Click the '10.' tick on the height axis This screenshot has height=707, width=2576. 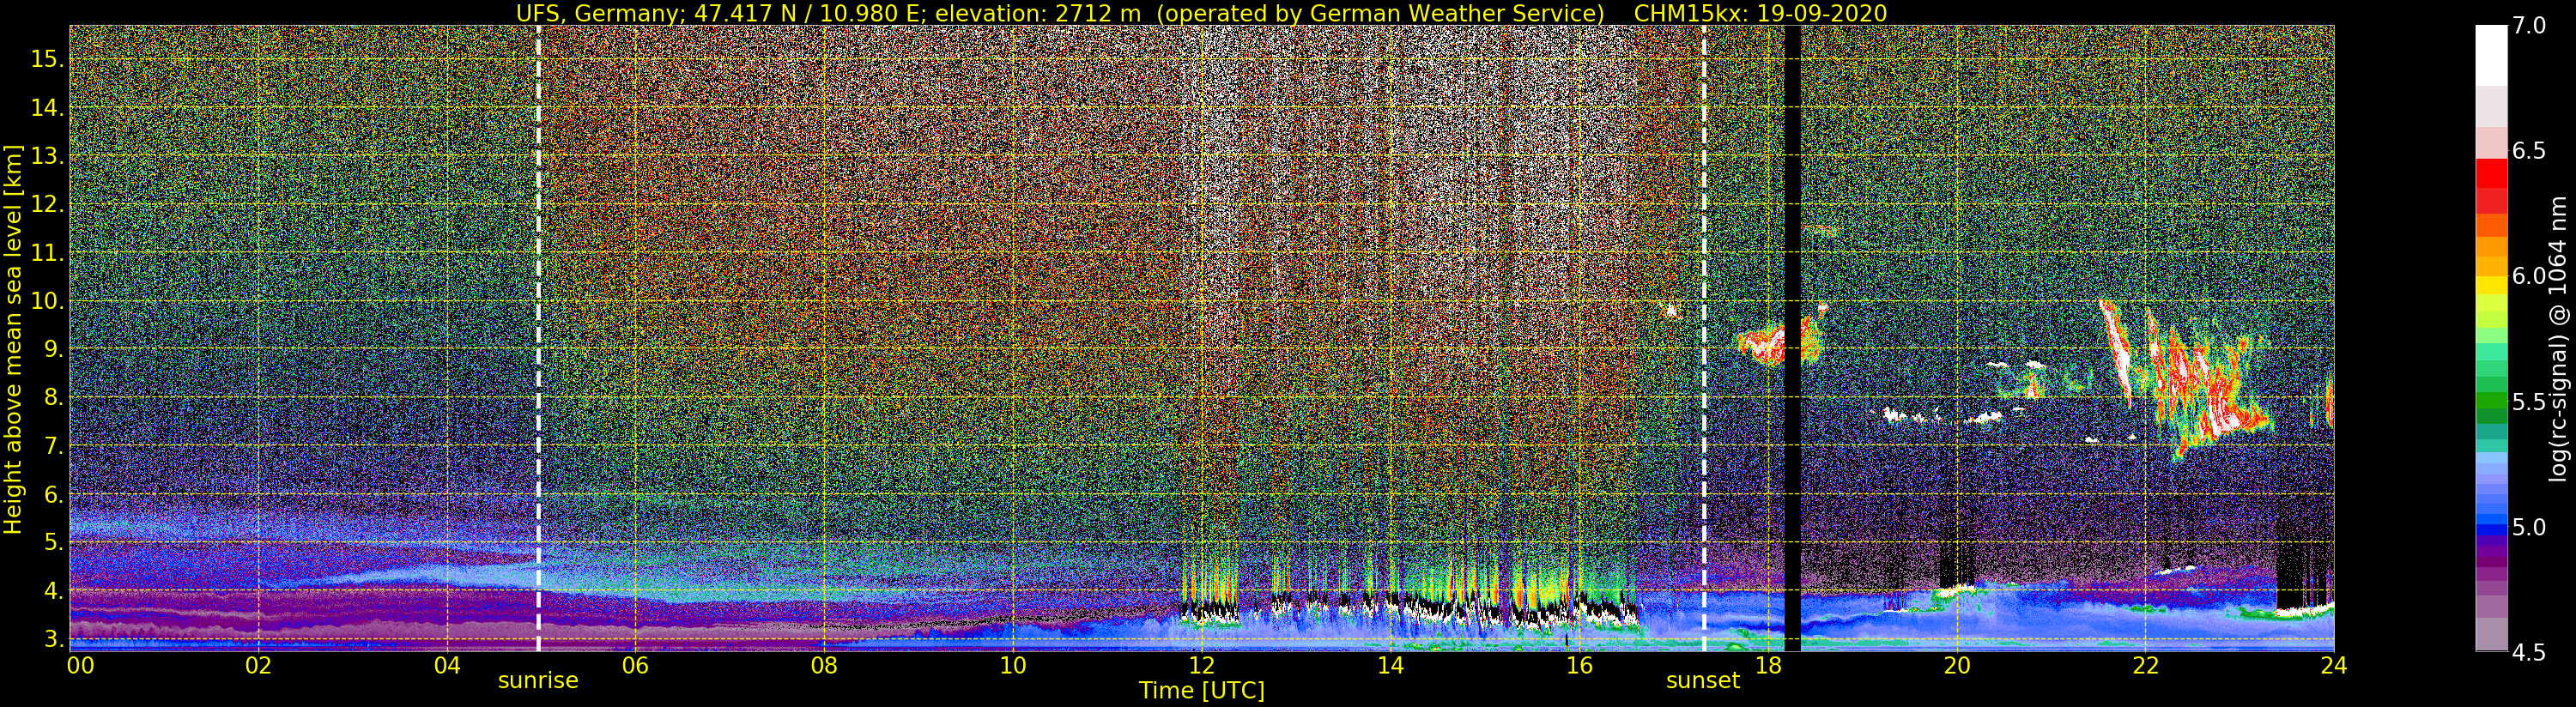[x=46, y=301]
